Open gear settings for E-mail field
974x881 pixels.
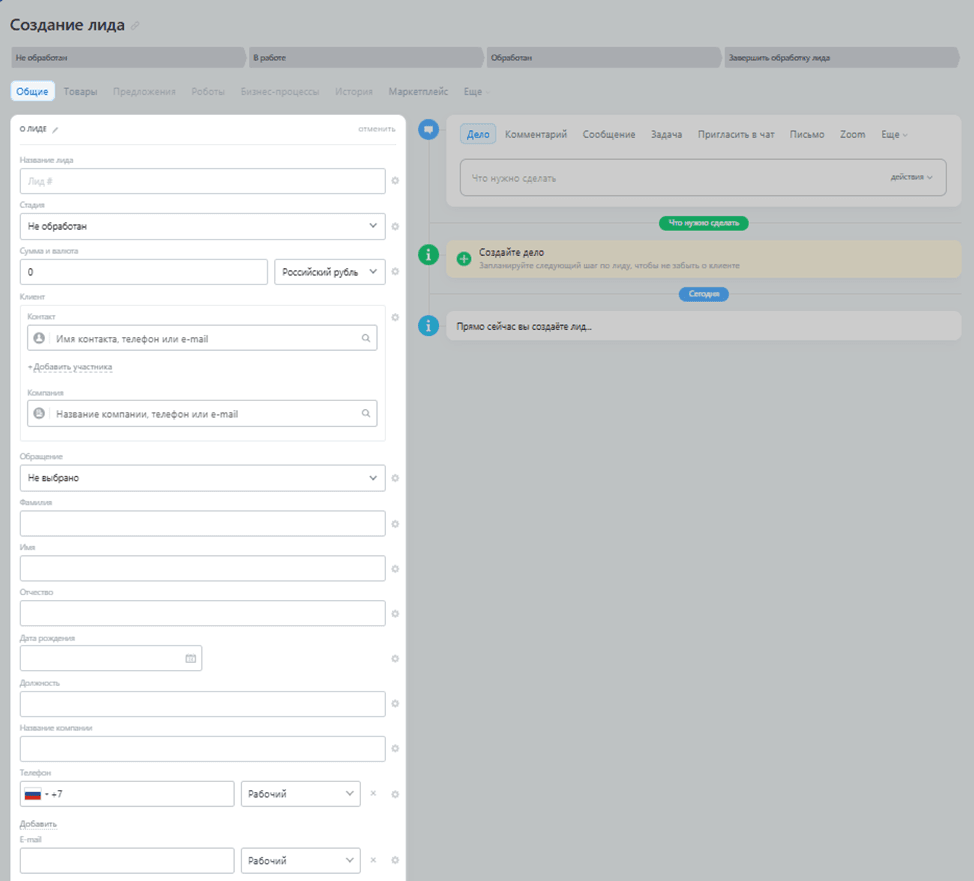(x=395, y=860)
